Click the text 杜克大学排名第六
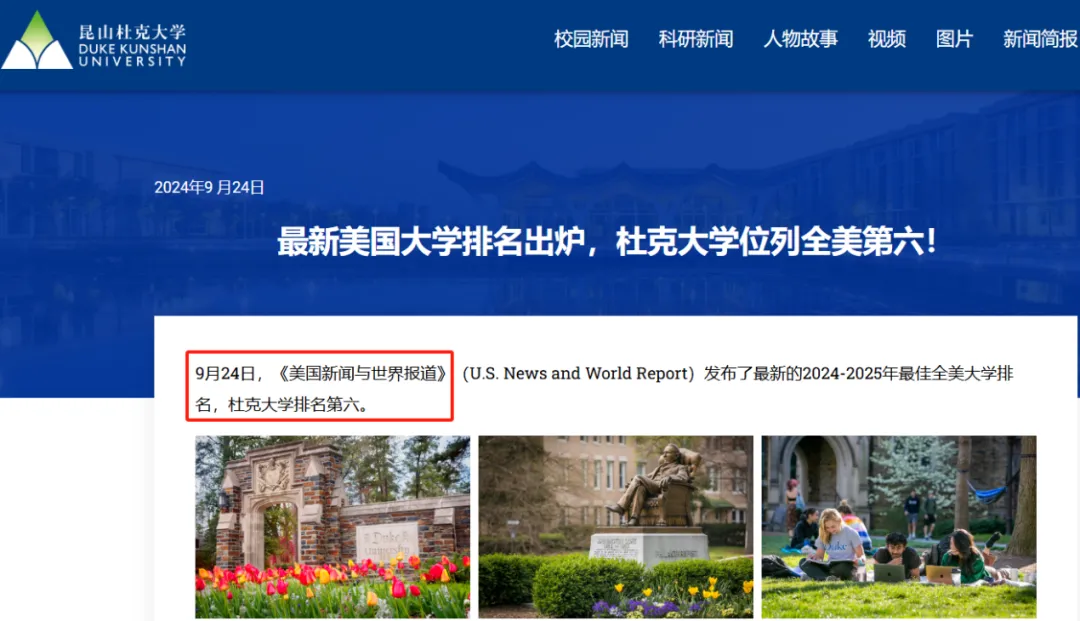 pyautogui.click(x=294, y=404)
